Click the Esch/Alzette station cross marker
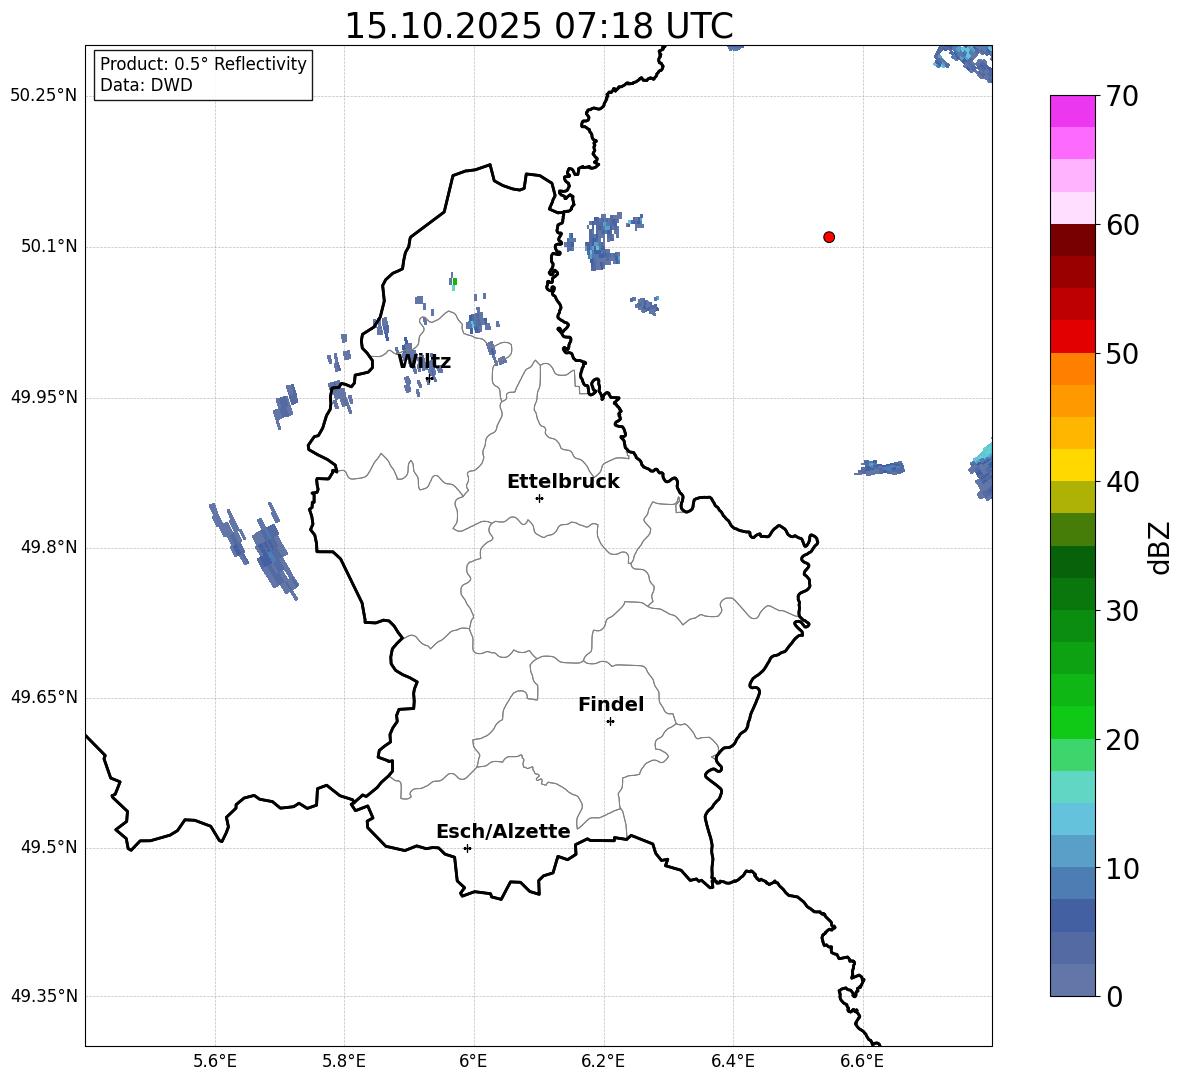 (x=467, y=848)
